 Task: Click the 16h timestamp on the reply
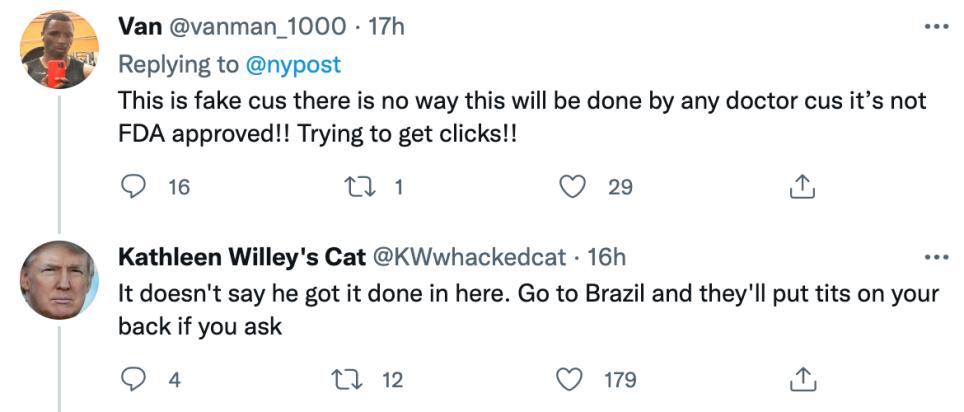tap(605, 257)
